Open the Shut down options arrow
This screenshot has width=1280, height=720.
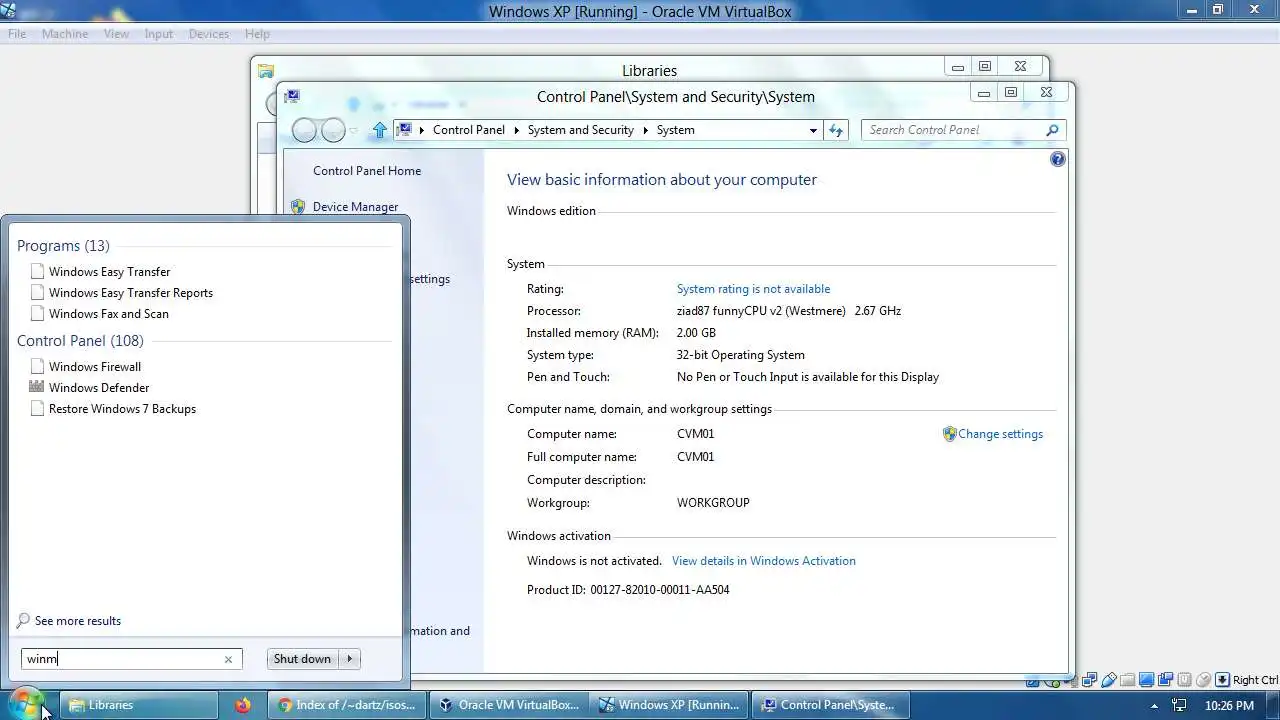pyautogui.click(x=350, y=659)
